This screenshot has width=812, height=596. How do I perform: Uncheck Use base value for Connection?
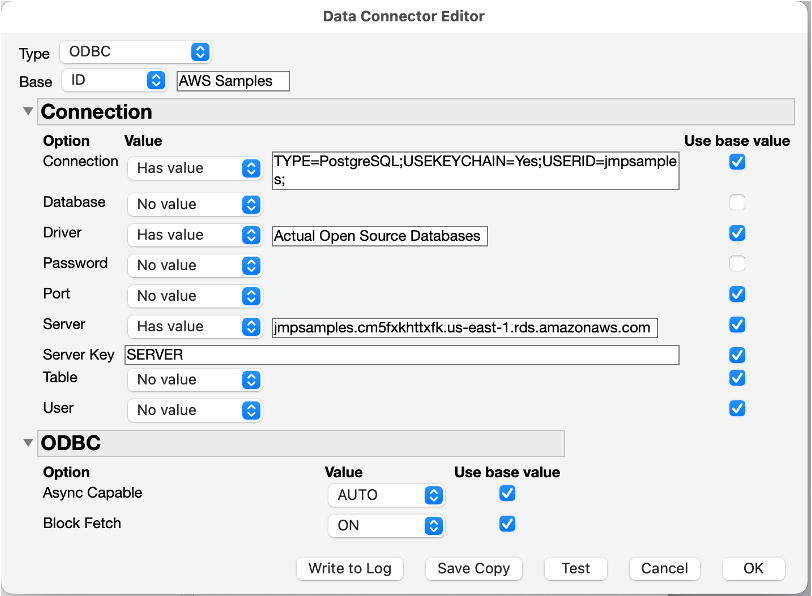737,161
